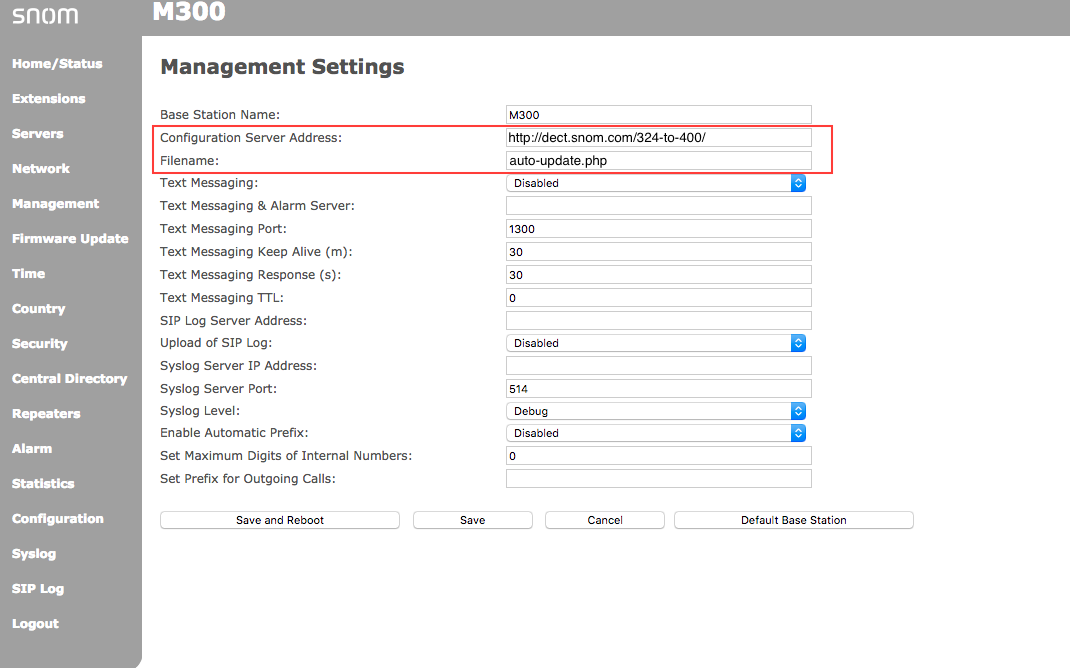Go to Repeaters page
1070x668 pixels.
46,413
